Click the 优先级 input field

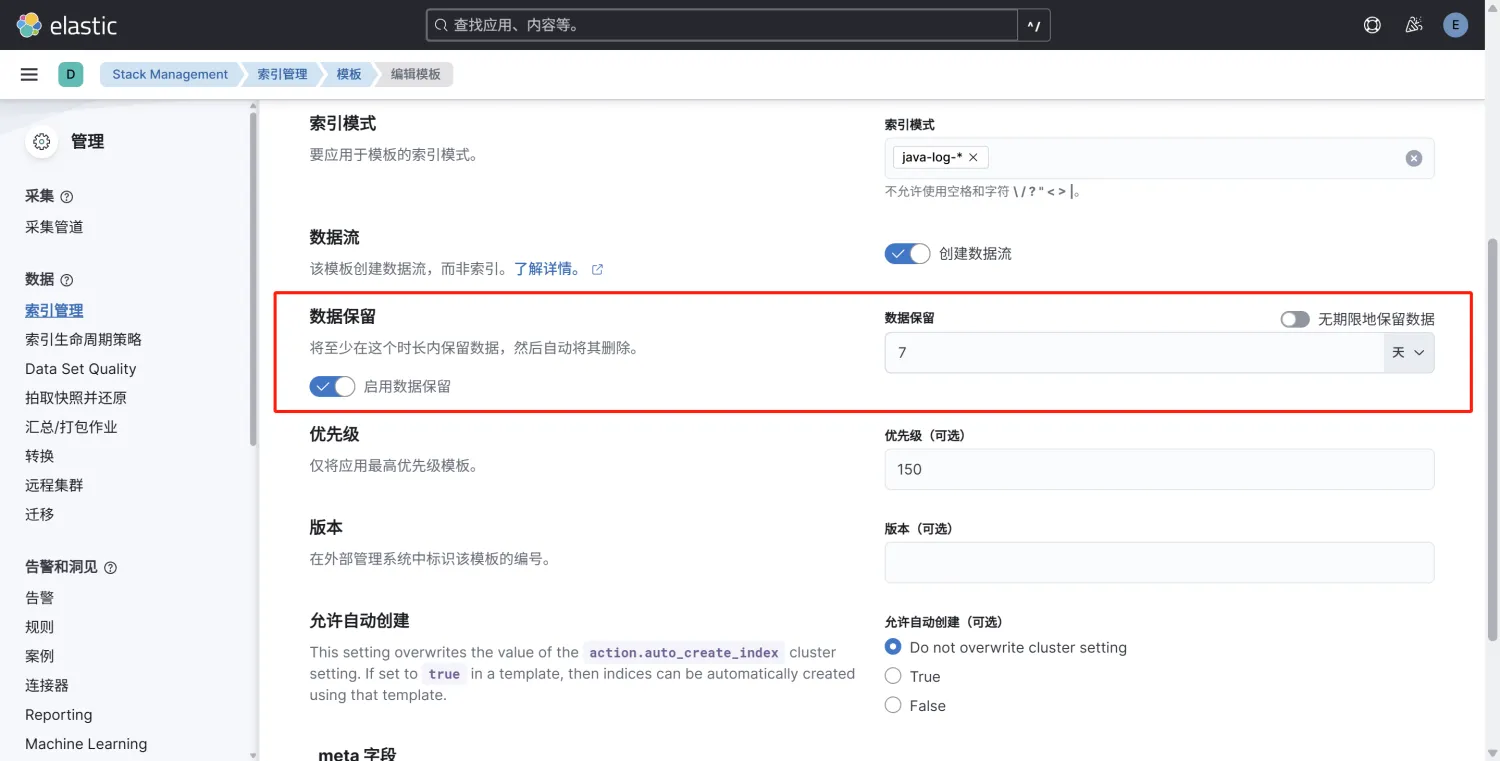point(1159,469)
